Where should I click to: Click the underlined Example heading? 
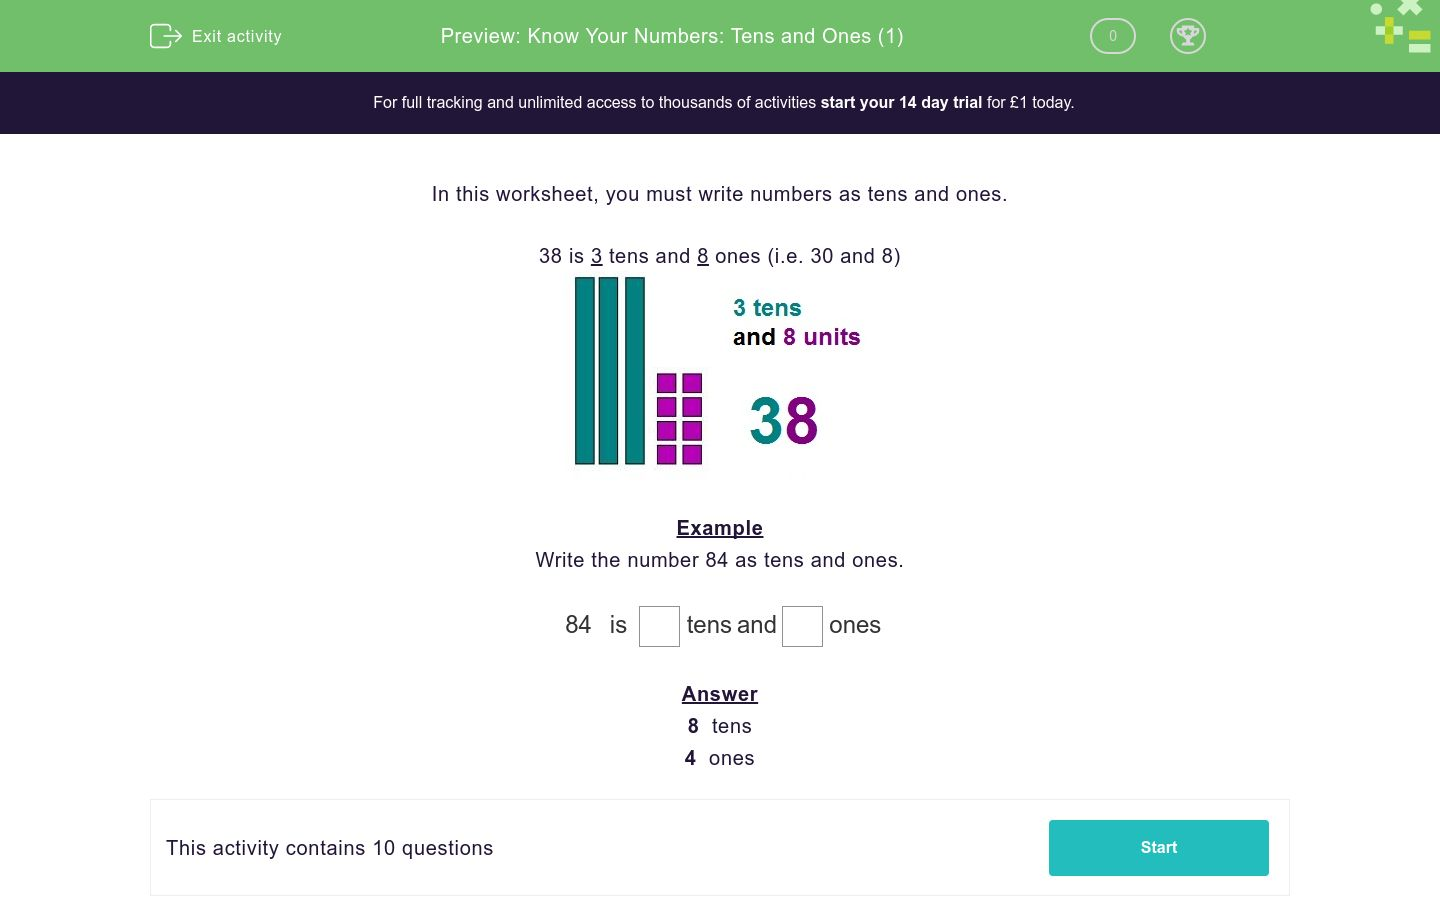719,528
